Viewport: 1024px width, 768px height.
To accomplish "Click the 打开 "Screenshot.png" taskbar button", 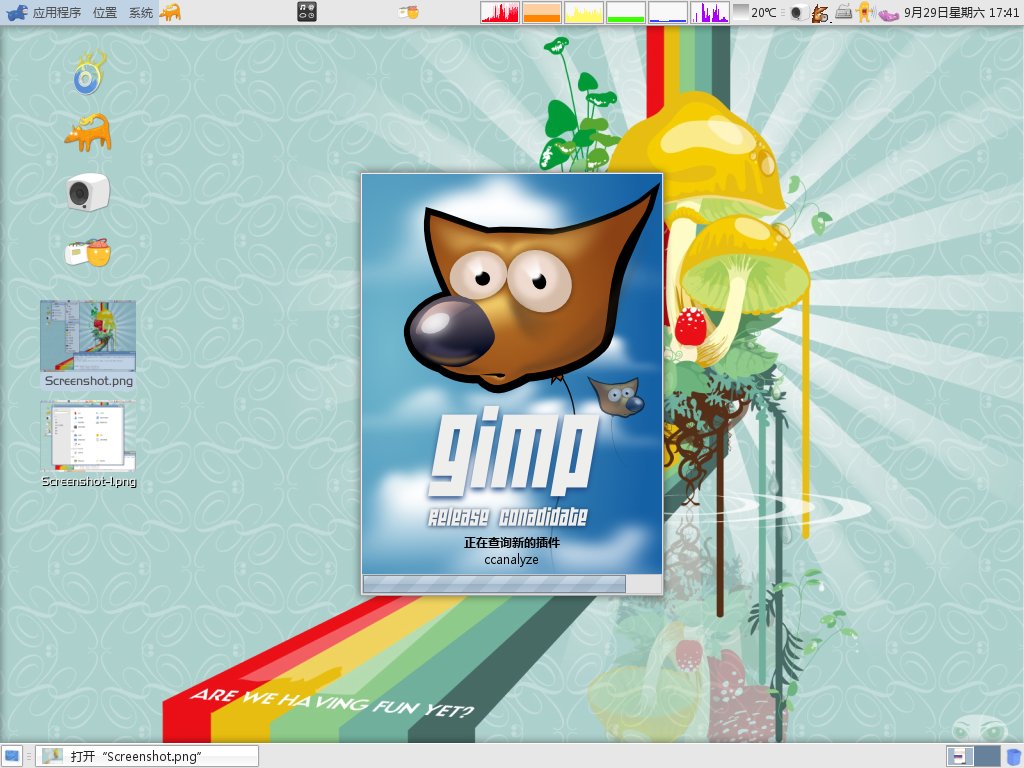I will pyautogui.click(x=147, y=756).
